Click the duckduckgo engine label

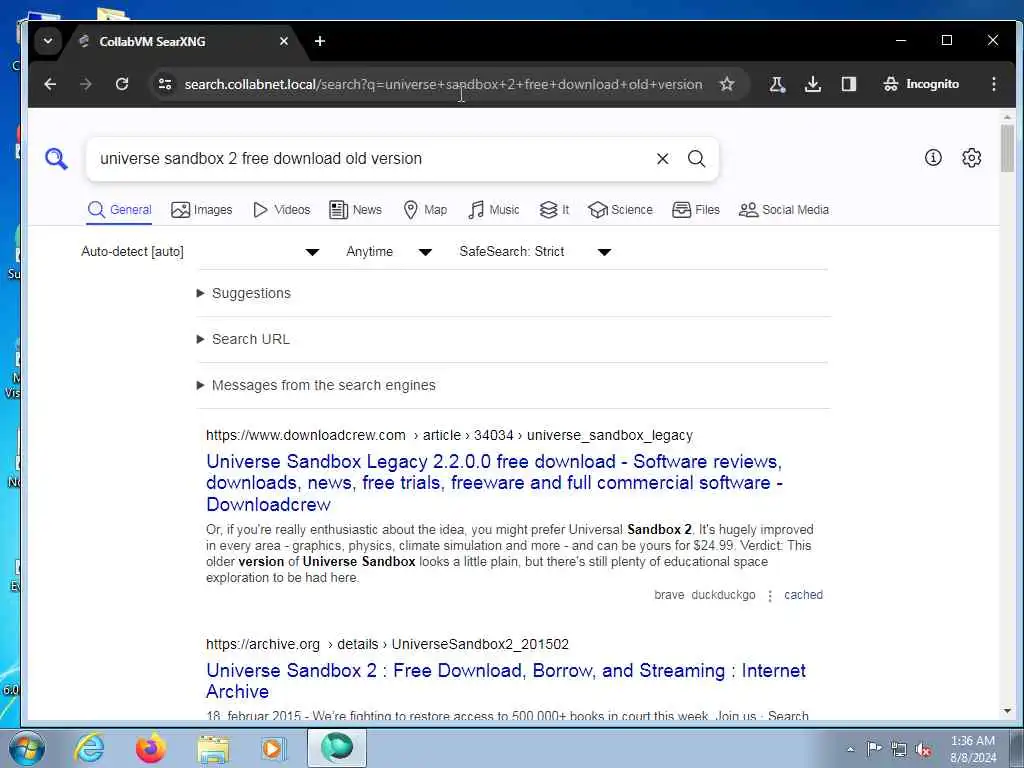tap(723, 595)
